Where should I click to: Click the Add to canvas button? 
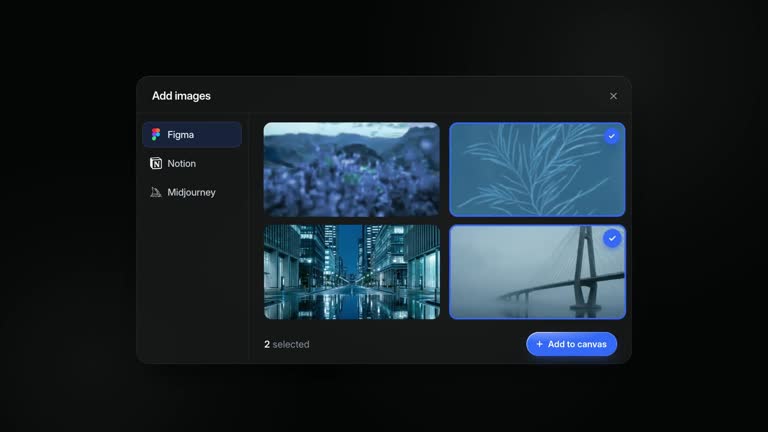(572, 344)
